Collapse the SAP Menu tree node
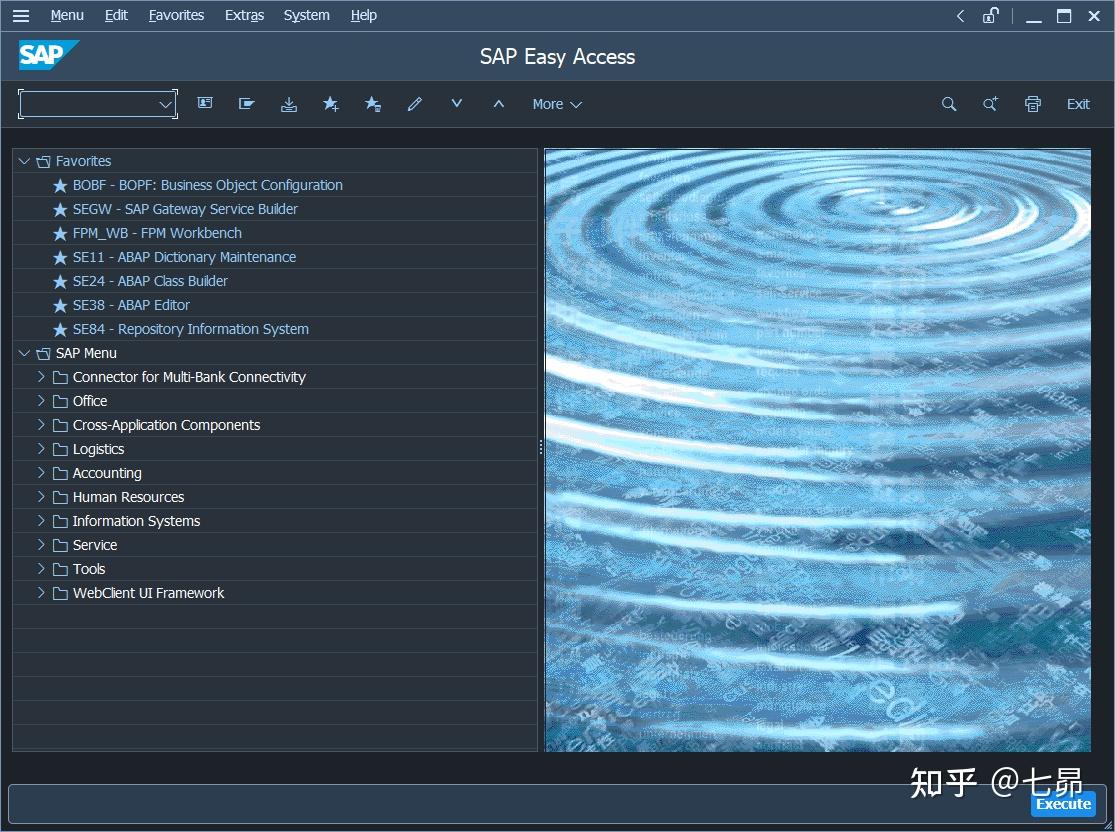Viewport: 1115px width, 832px height. coord(24,353)
